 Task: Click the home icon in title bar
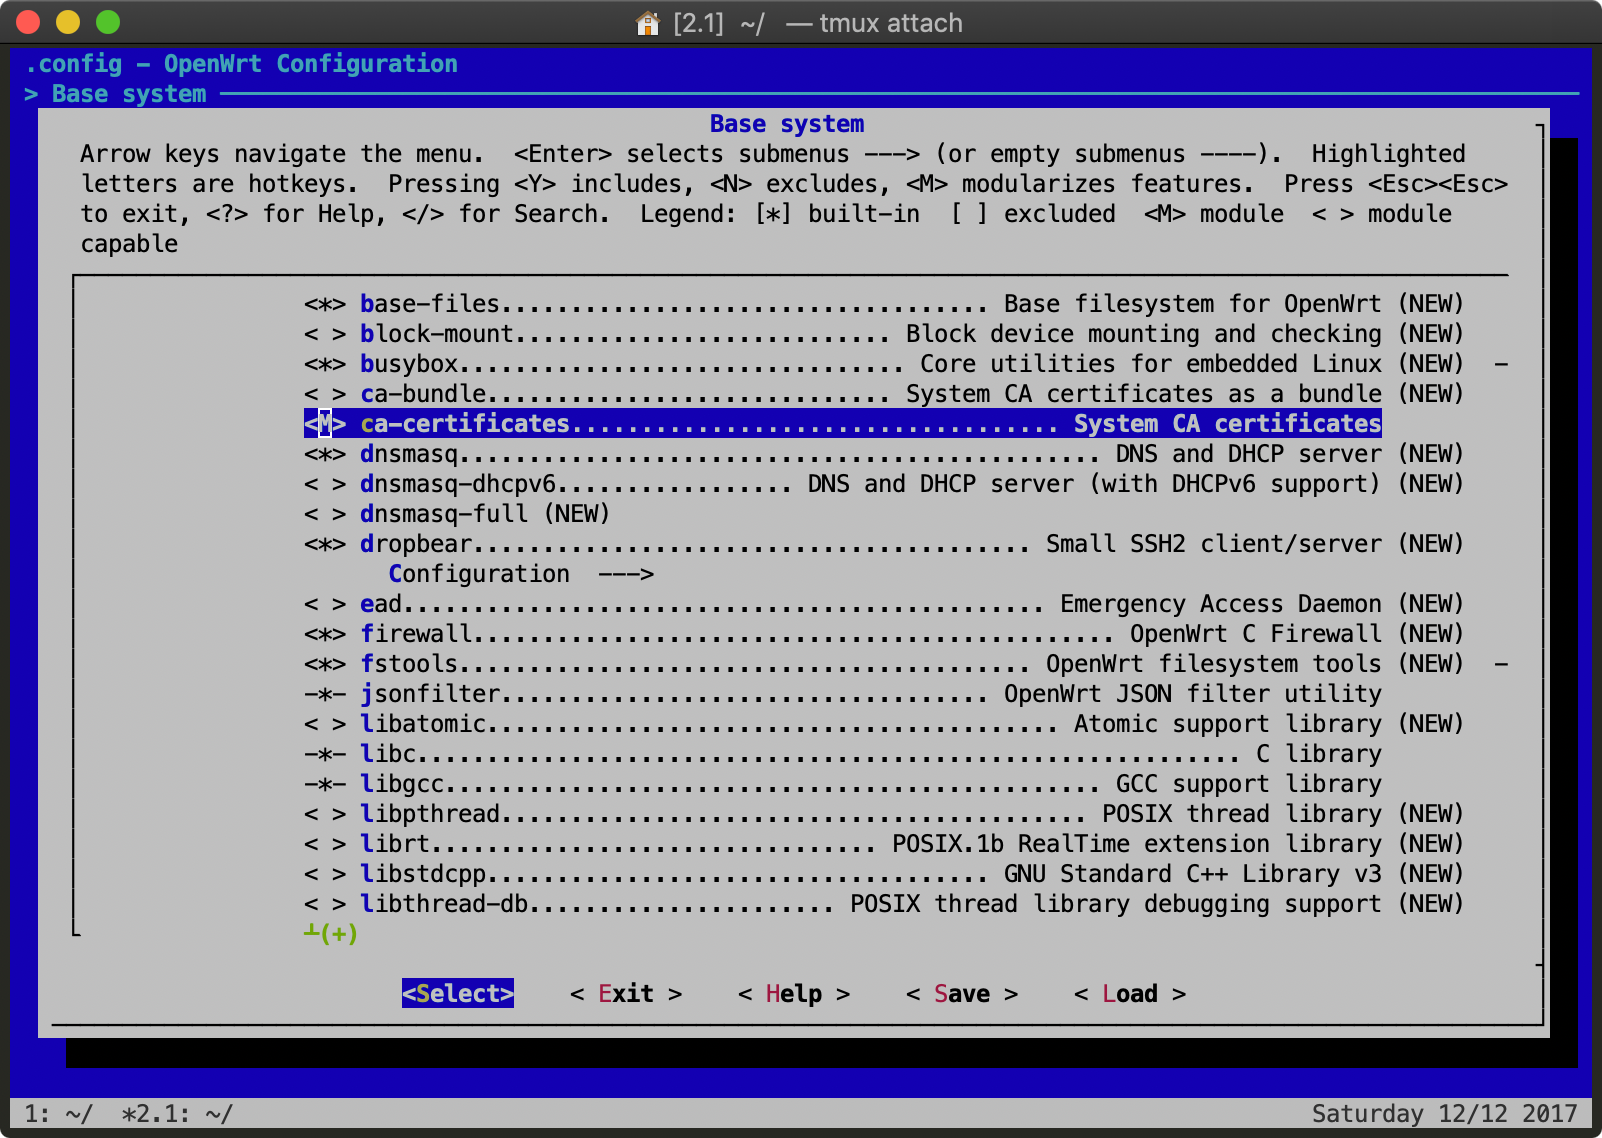click(x=648, y=23)
